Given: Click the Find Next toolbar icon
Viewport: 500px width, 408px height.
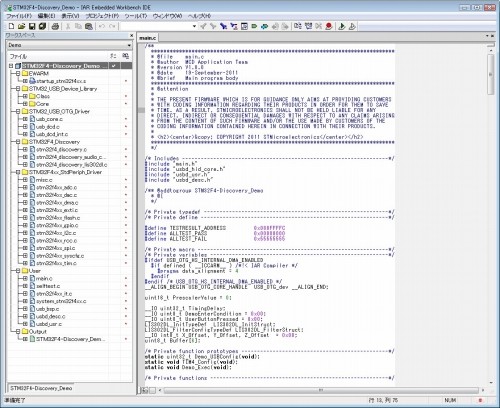Looking at the screenshot, I should [x=213, y=26].
